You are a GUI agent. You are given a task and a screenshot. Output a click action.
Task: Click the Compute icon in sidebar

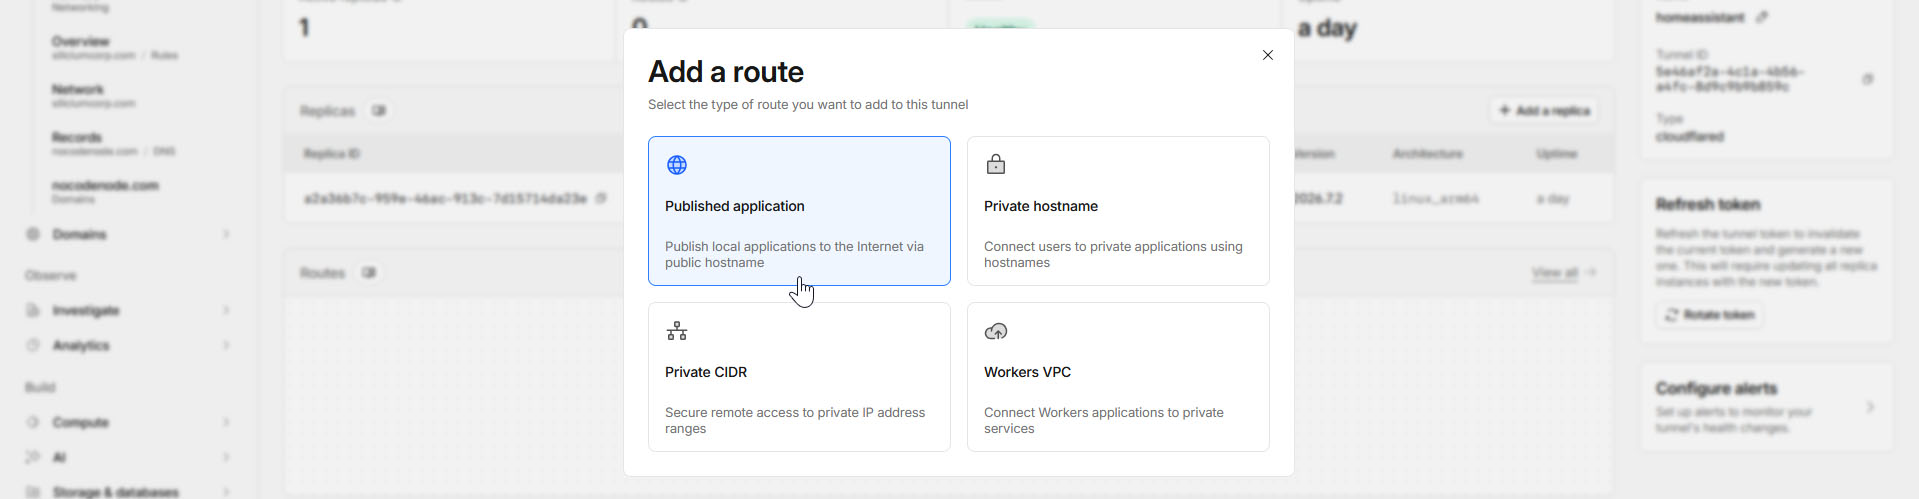(33, 422)
